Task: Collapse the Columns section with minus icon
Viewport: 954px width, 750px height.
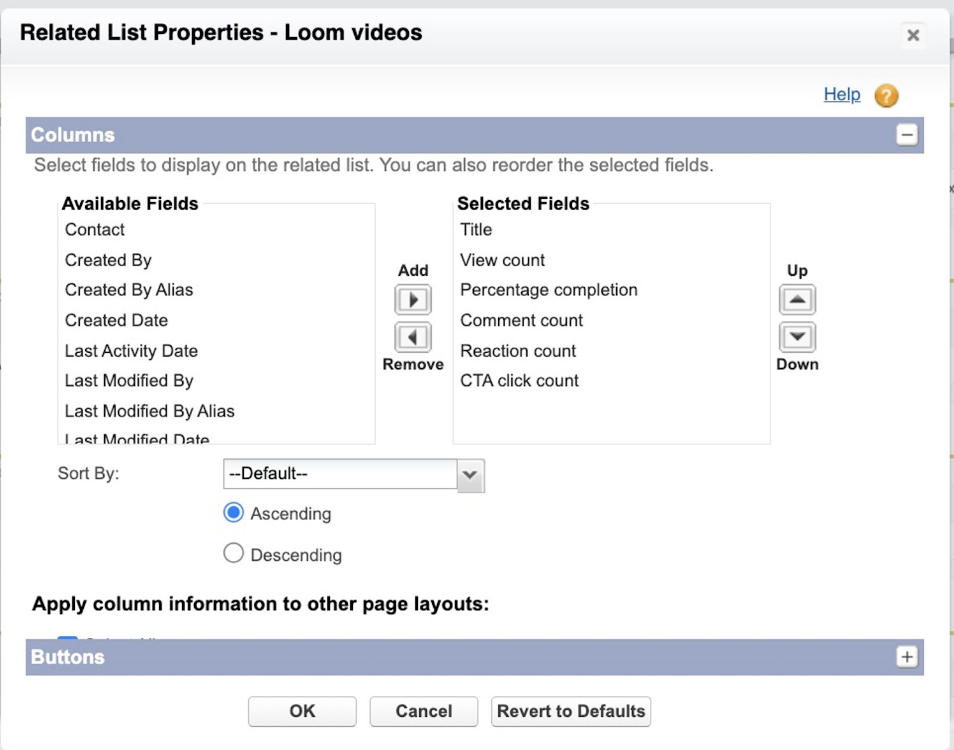Action: pos(907,135)
